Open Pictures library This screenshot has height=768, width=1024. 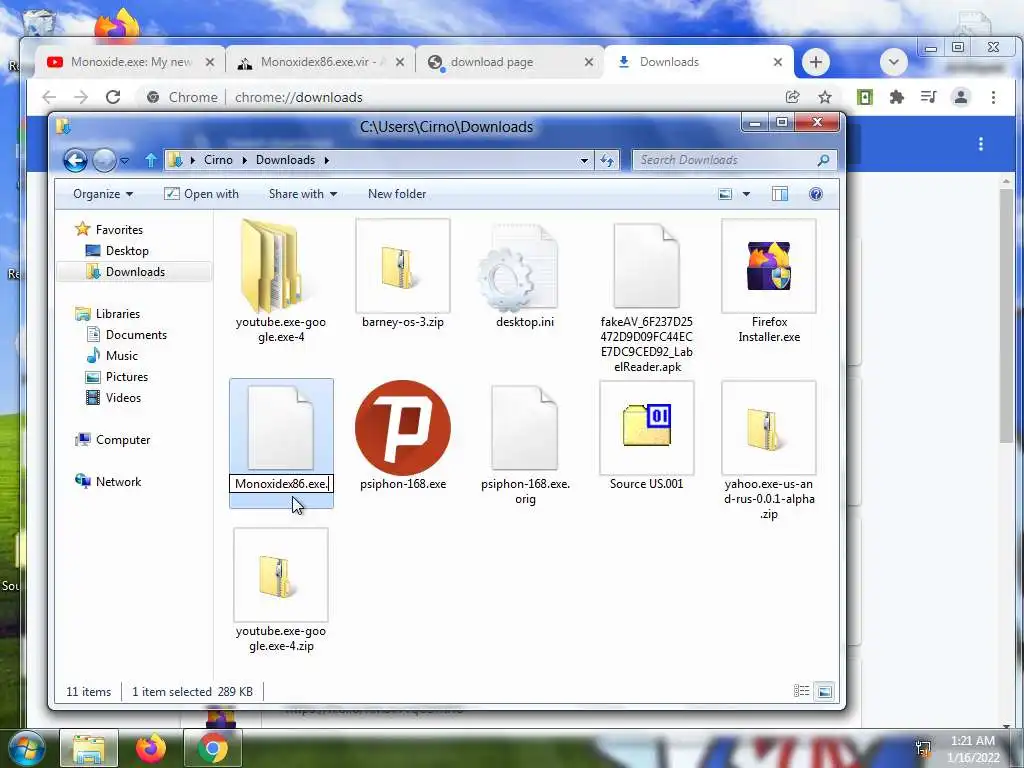click(118, 377)
